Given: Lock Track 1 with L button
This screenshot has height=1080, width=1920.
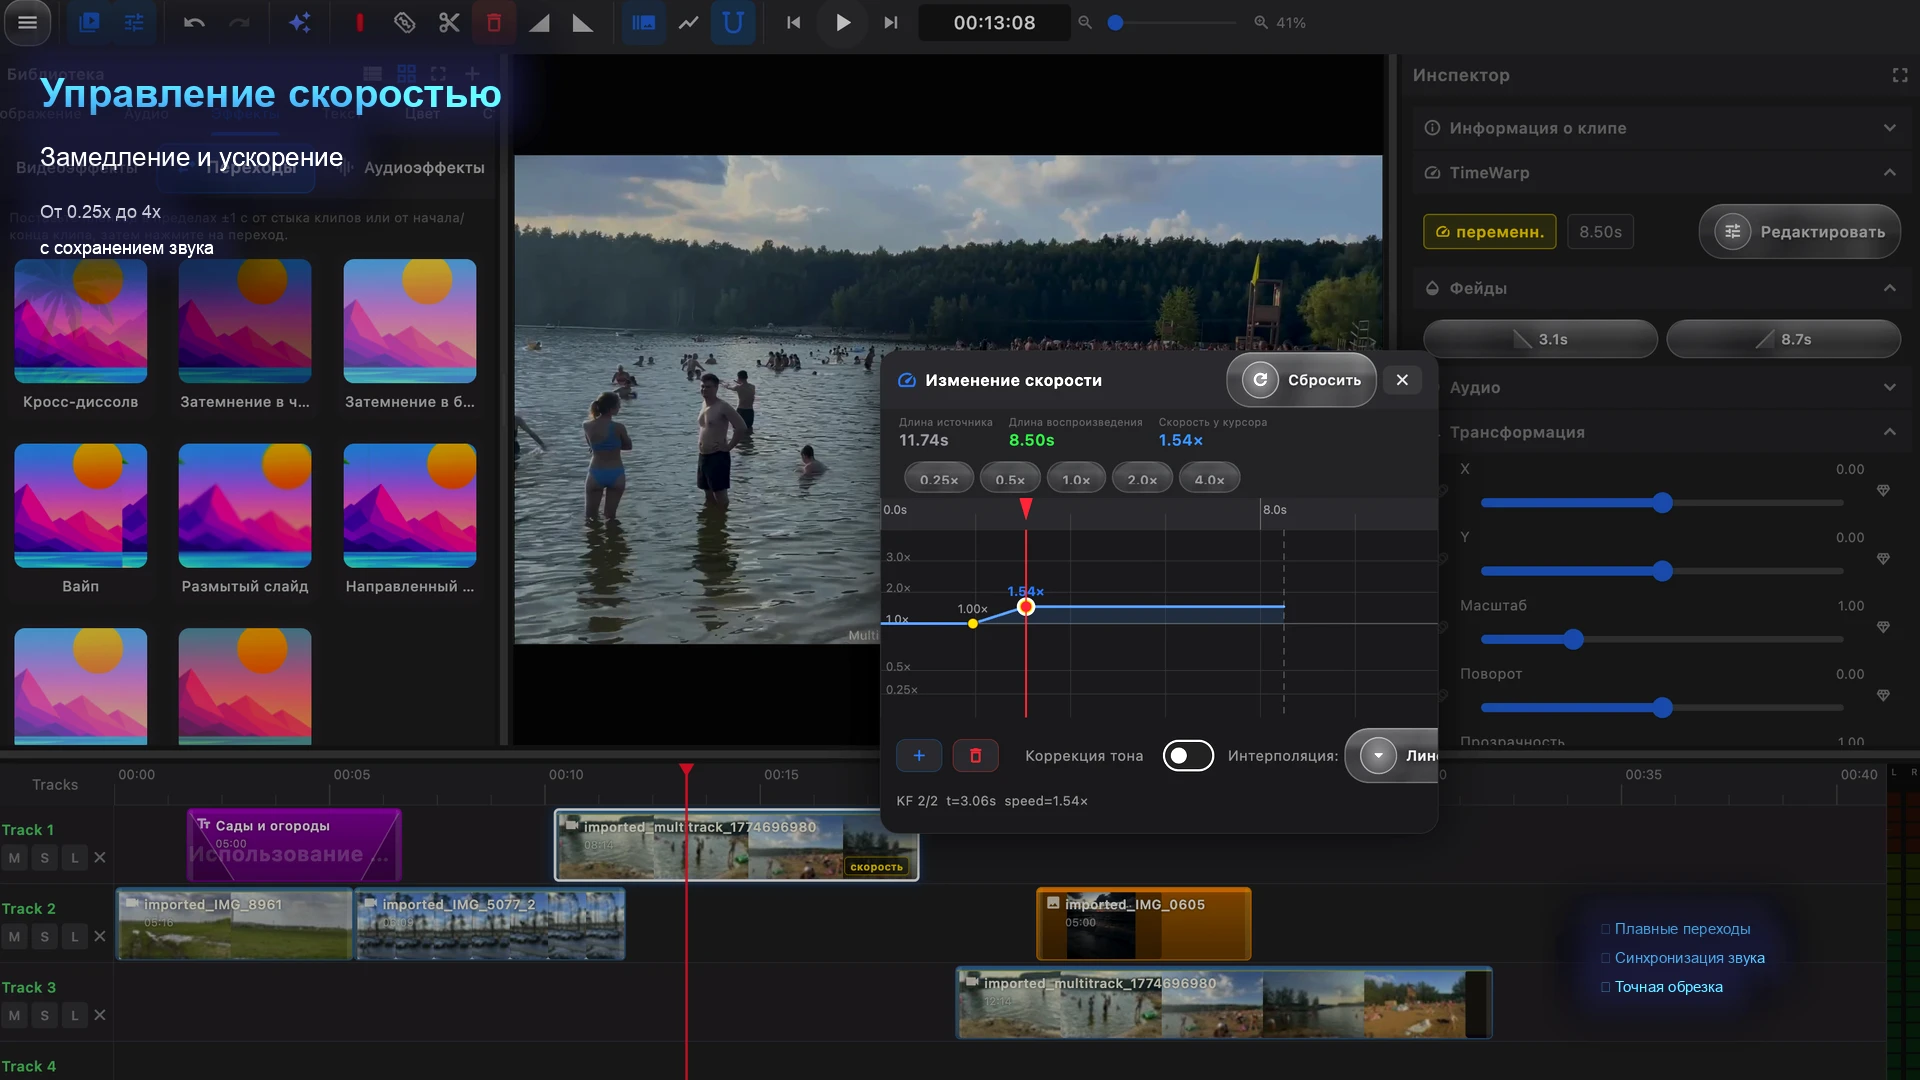Looking at the screenshot, I should 74,857.
